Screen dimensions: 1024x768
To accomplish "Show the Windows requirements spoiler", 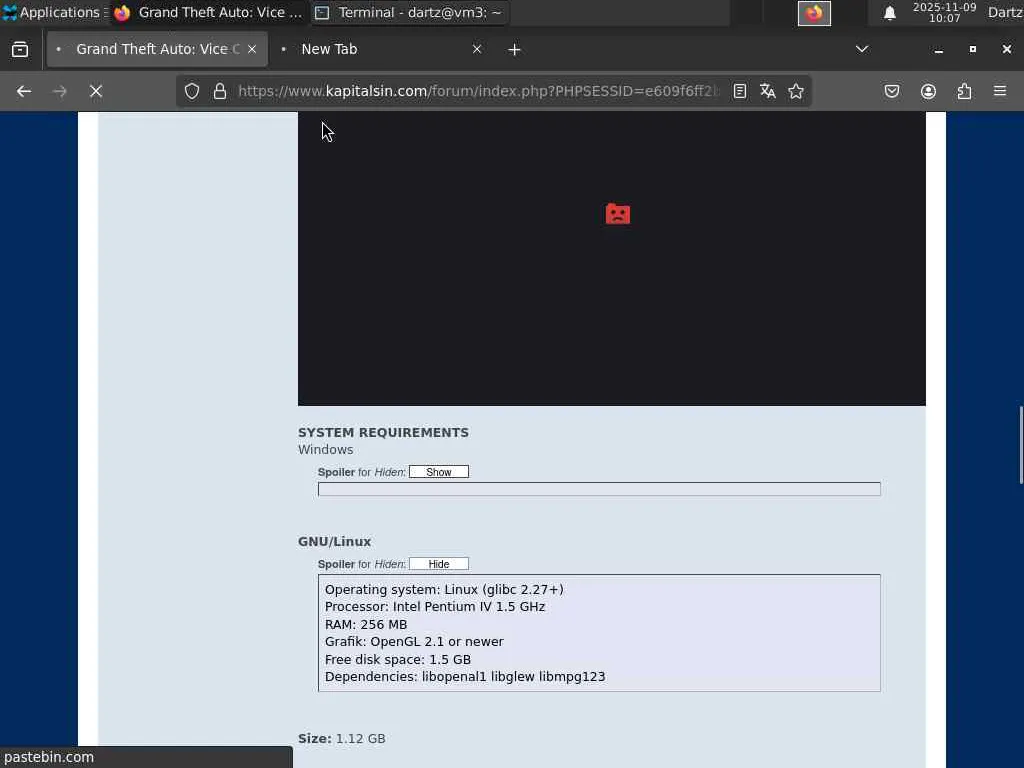I will pos(439,472).
